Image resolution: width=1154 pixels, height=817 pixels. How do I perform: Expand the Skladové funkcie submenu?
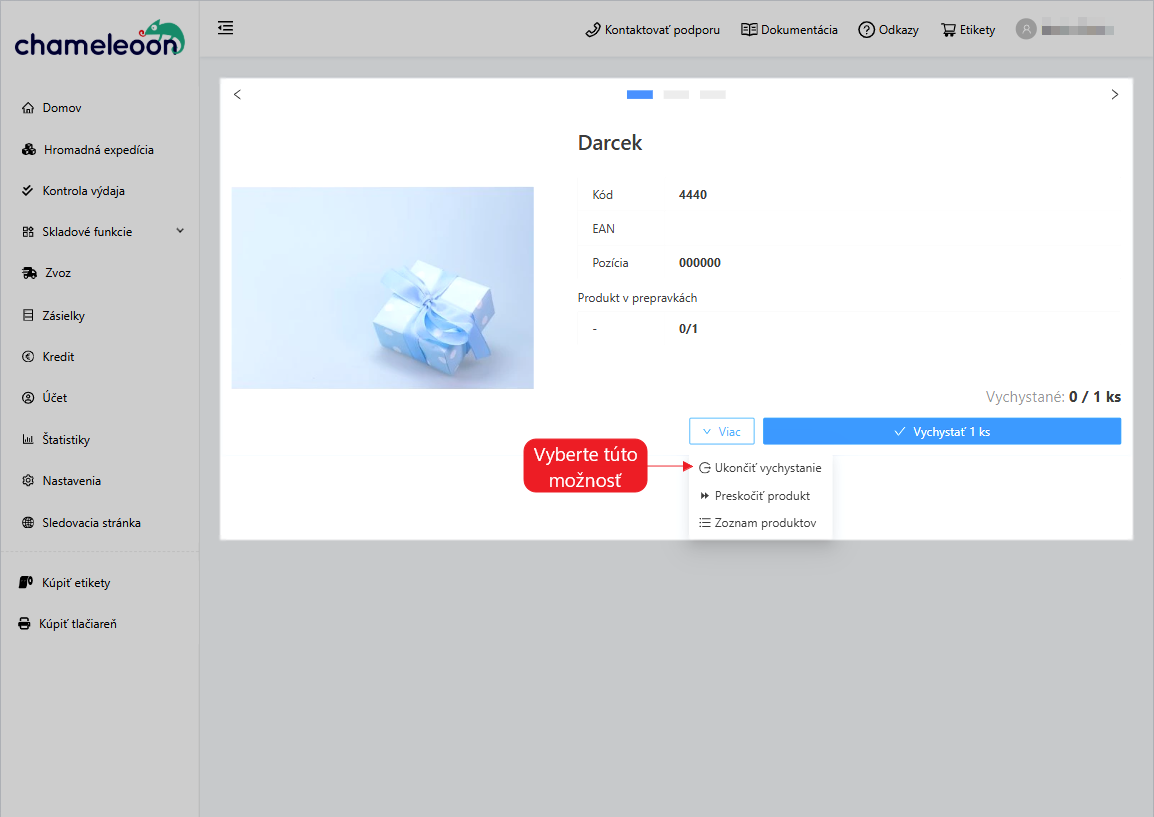(x=180, y=231)
